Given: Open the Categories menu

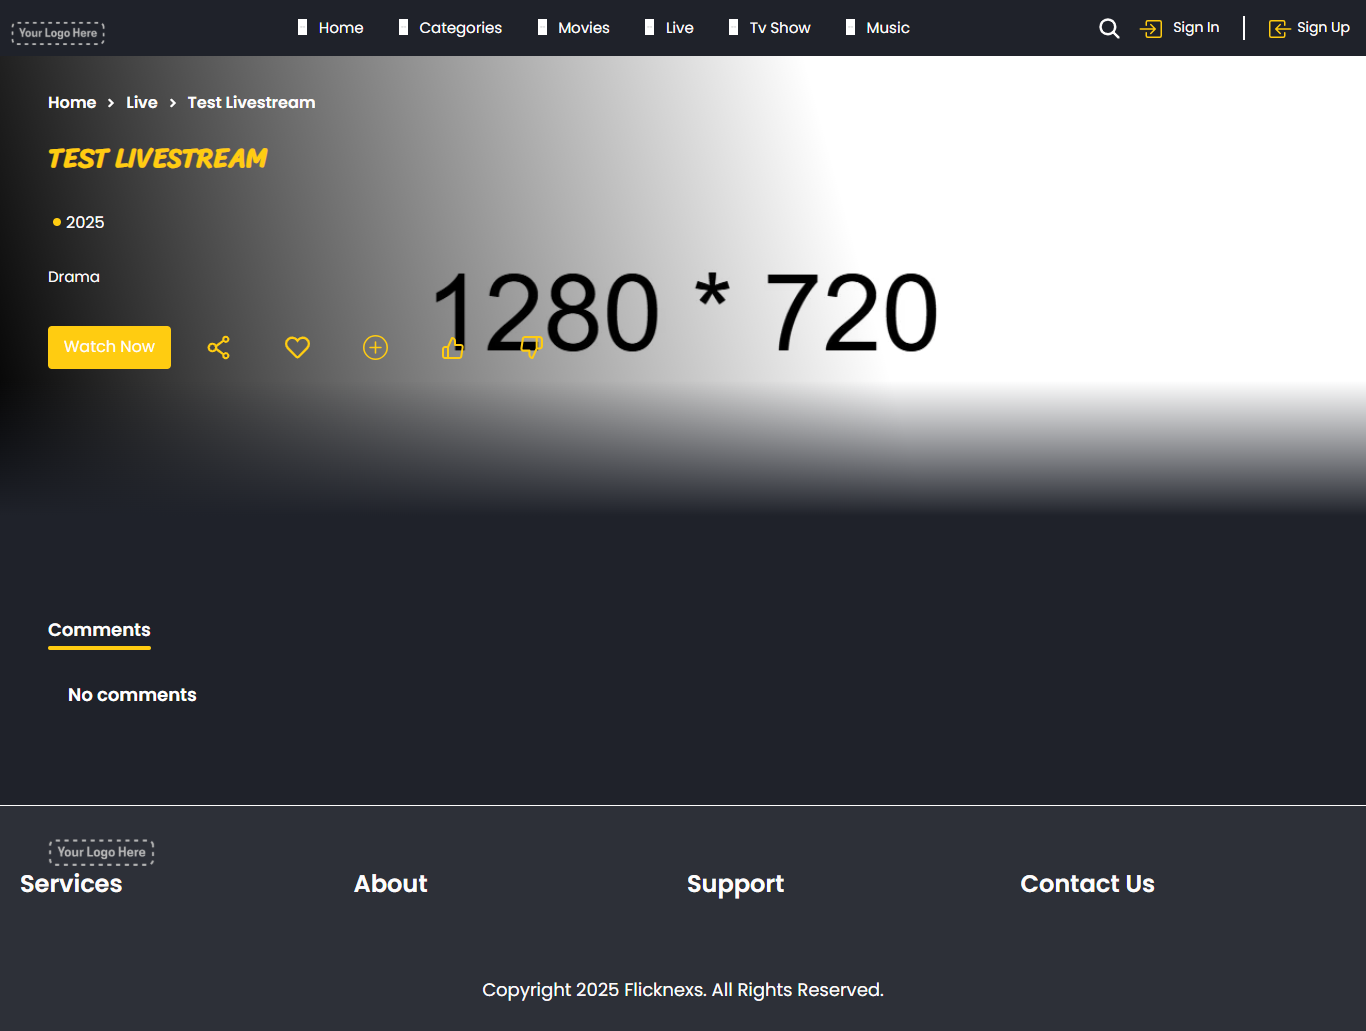Looking at the screenshot, I should coord(460,28).
